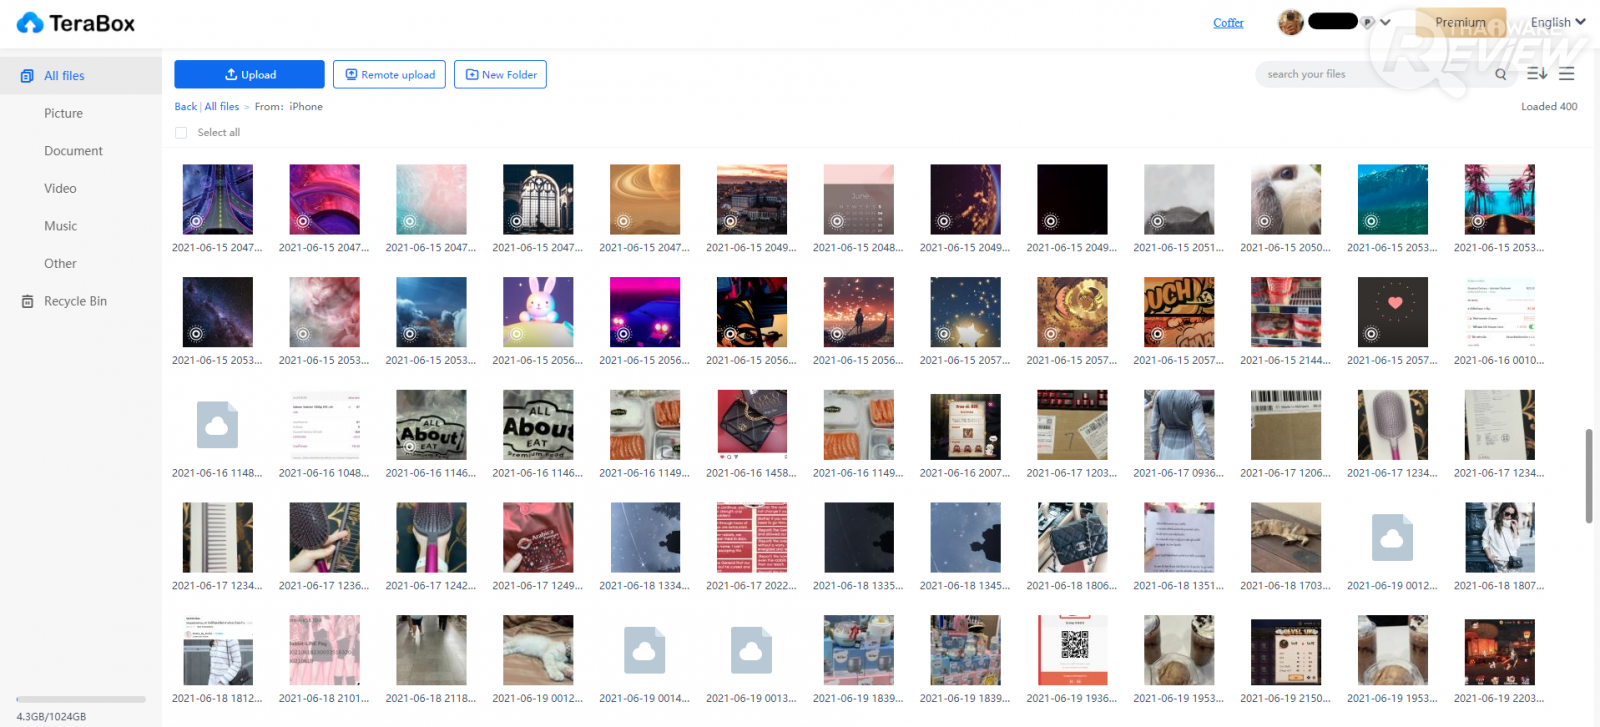Open the Music category
The width and height of the screenshot is (1600, 727).
(x=60, y=226)
